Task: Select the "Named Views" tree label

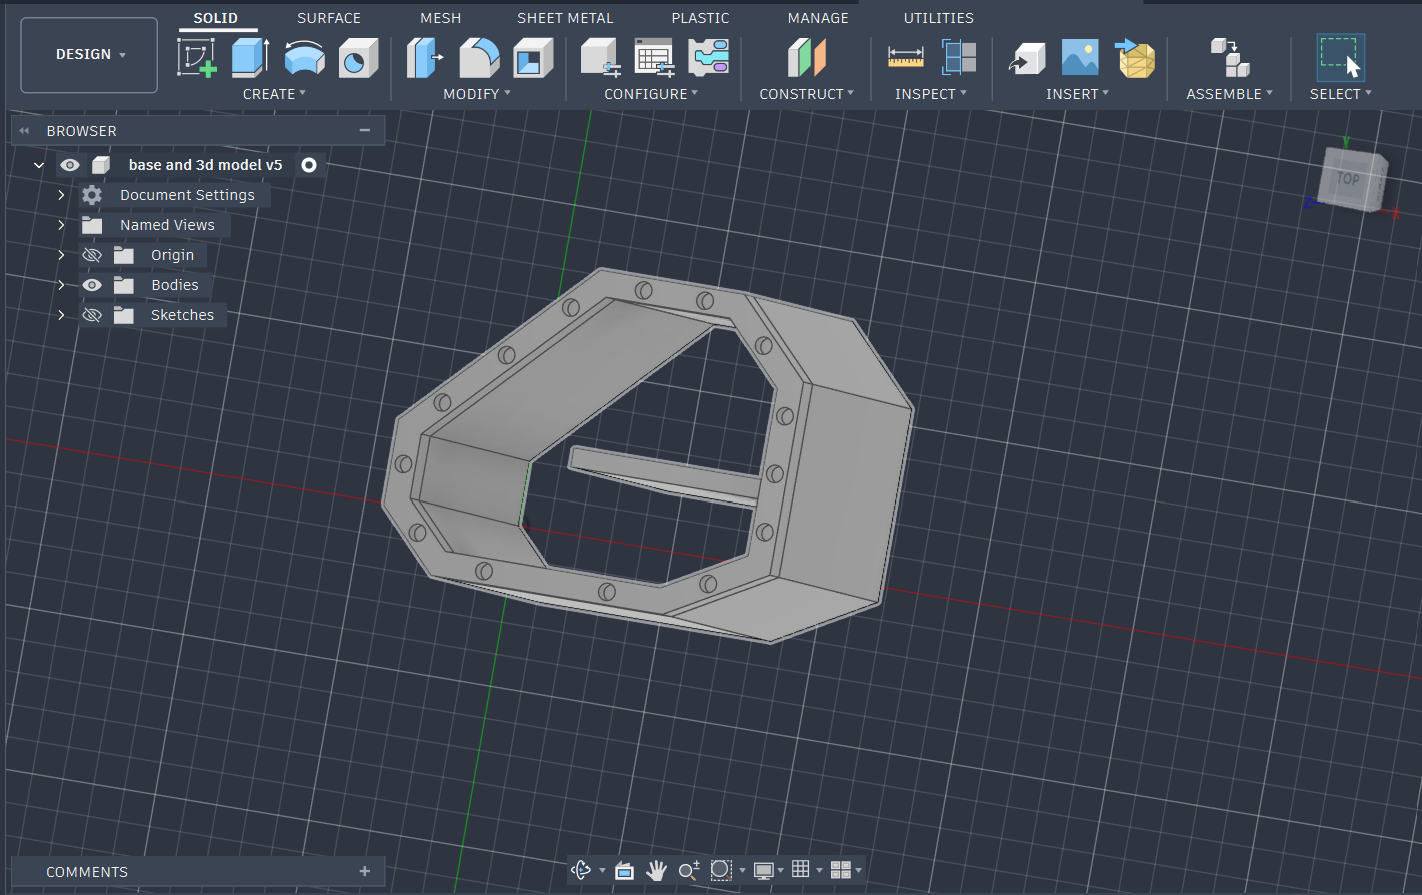Action: tap(167, 225)
